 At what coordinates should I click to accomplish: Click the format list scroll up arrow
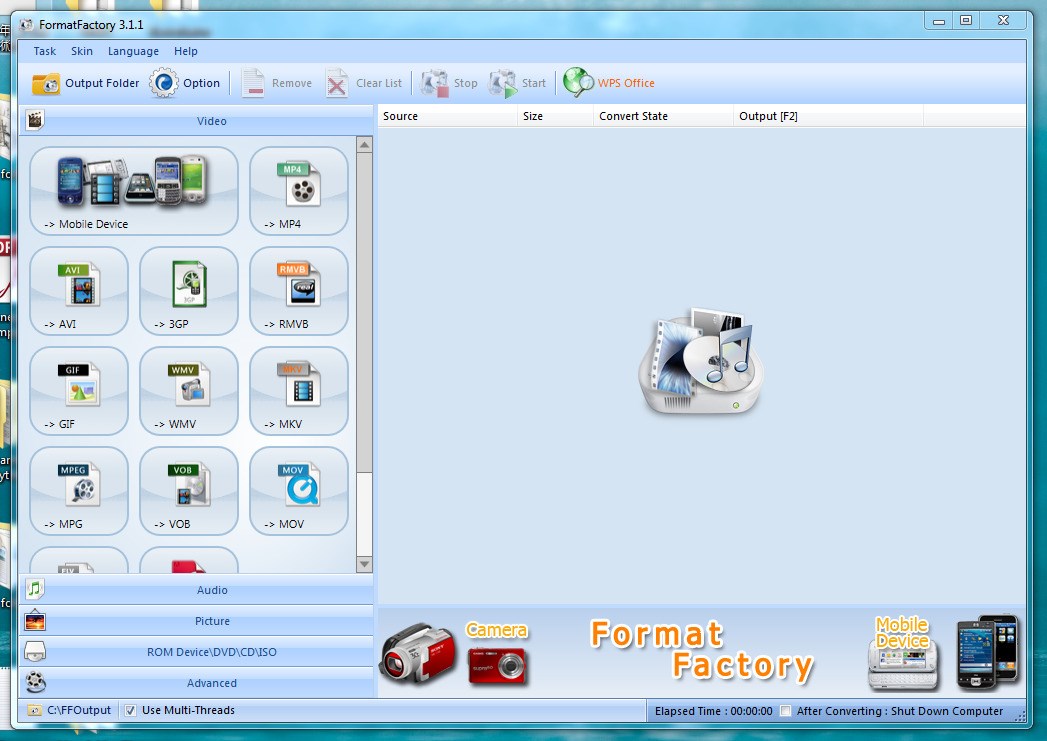pos(365,145)
